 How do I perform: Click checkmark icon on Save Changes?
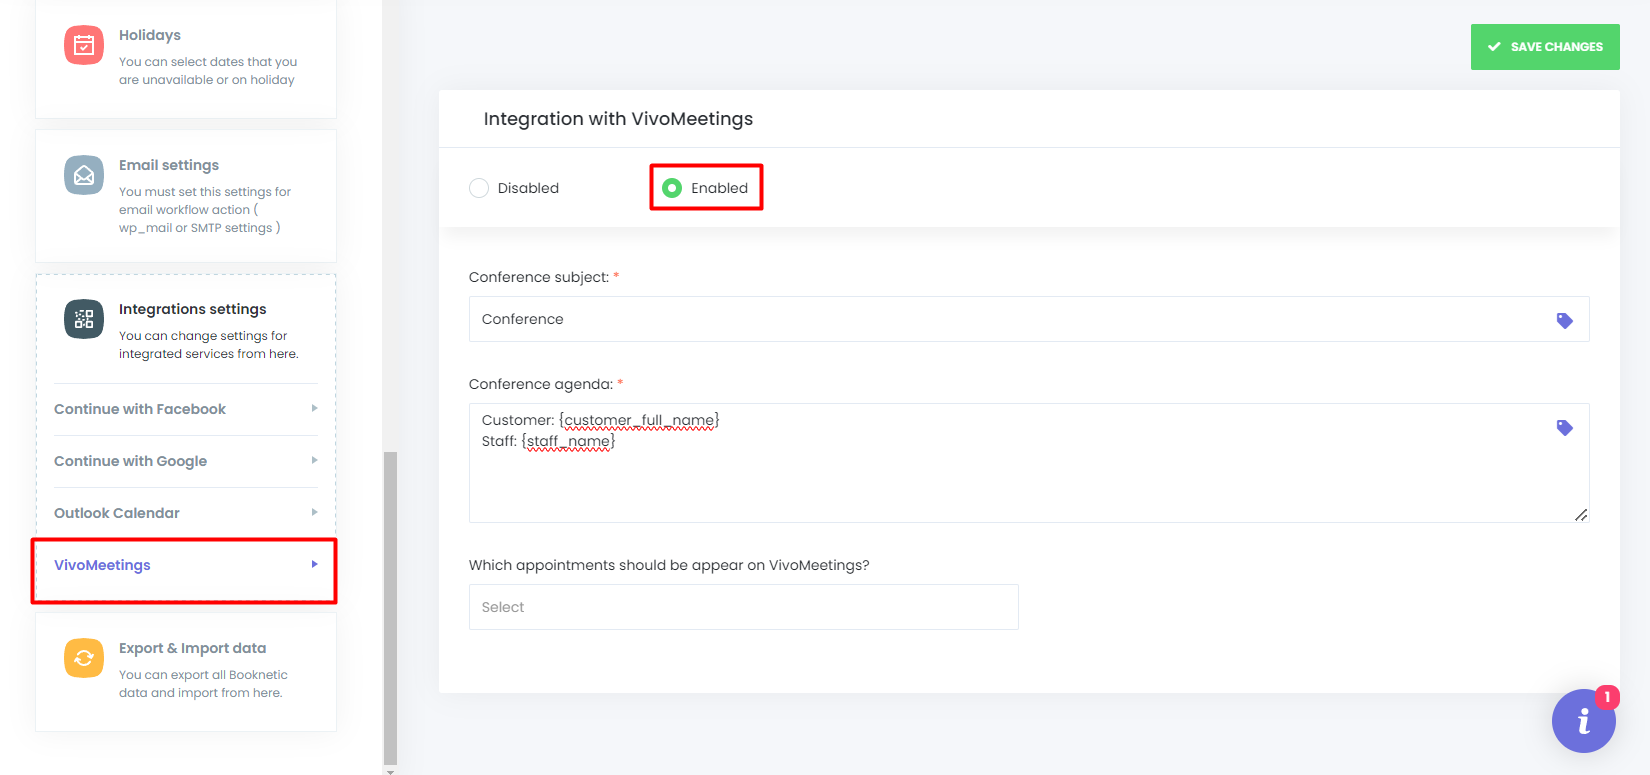(1494, 47)
